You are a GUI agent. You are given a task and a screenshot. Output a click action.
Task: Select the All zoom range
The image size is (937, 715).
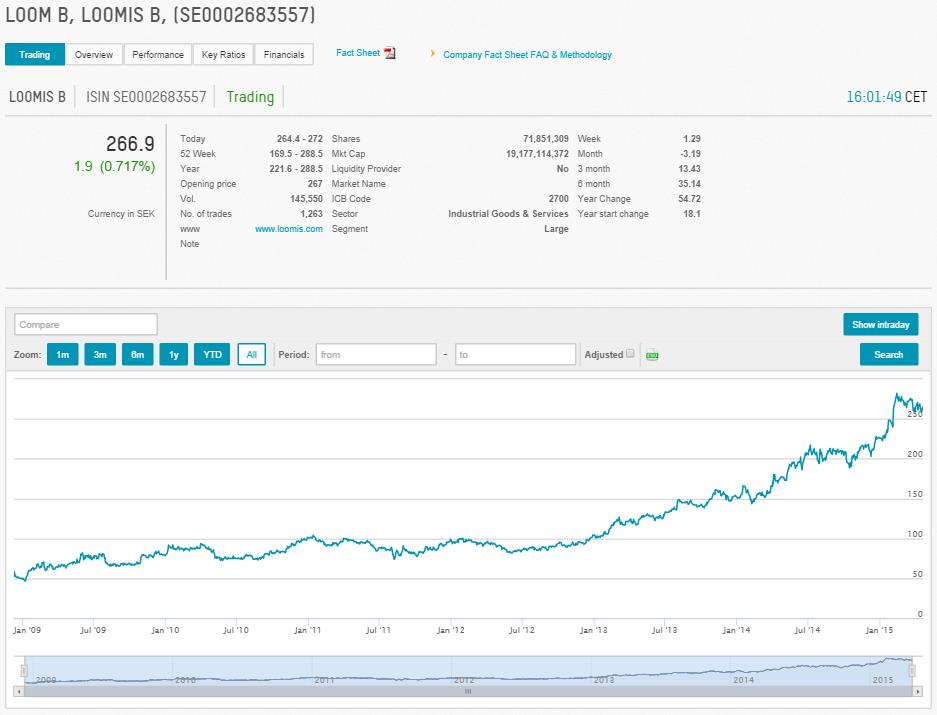point(252,355)
